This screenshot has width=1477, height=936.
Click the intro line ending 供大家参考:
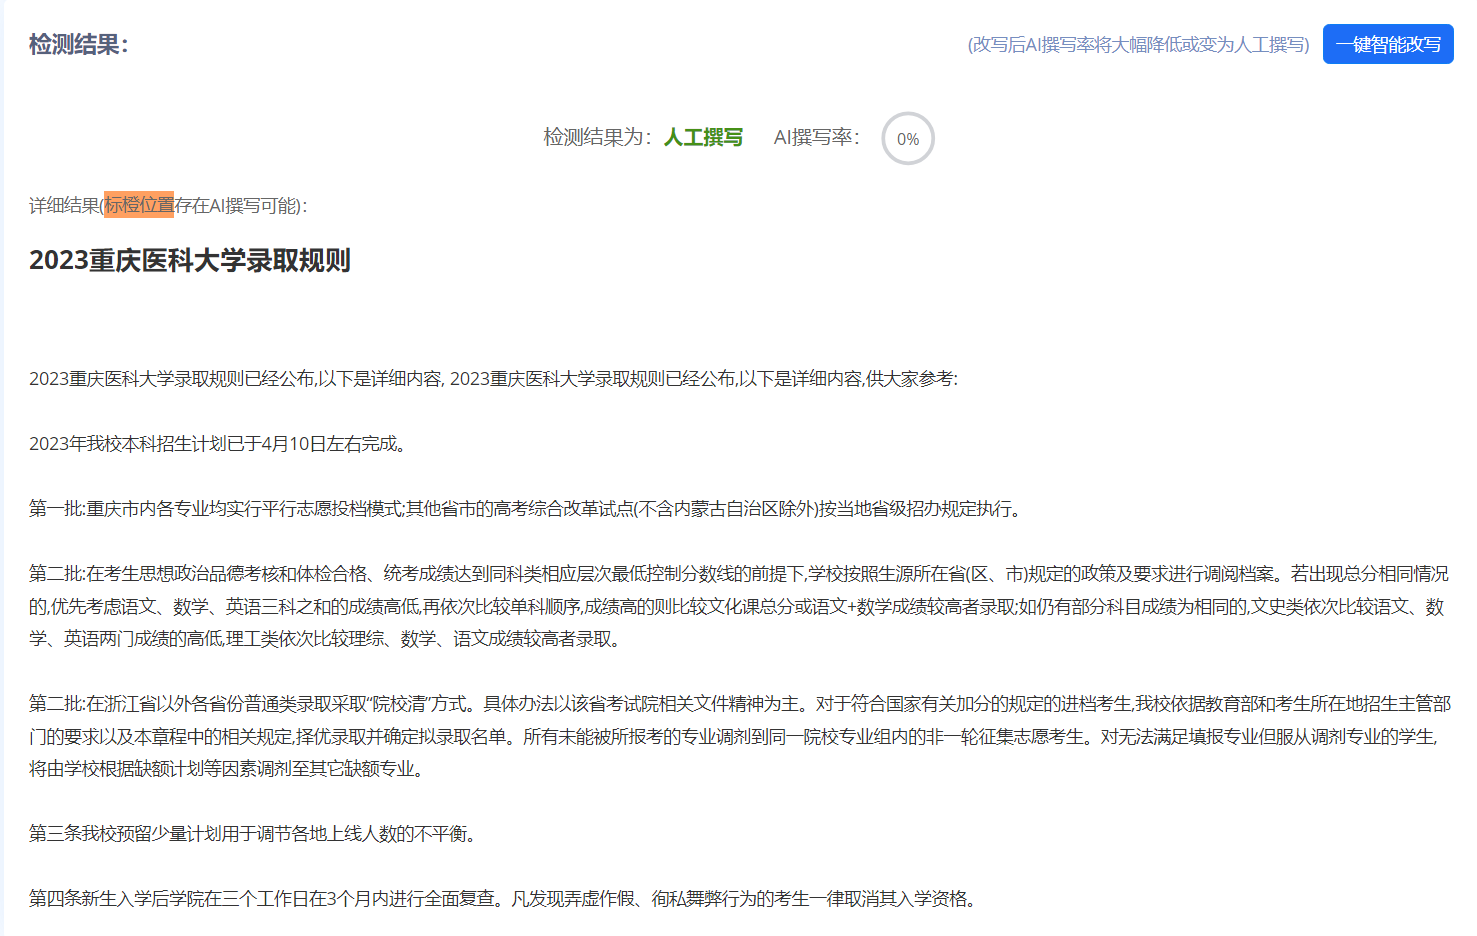(x=494, y=379)
